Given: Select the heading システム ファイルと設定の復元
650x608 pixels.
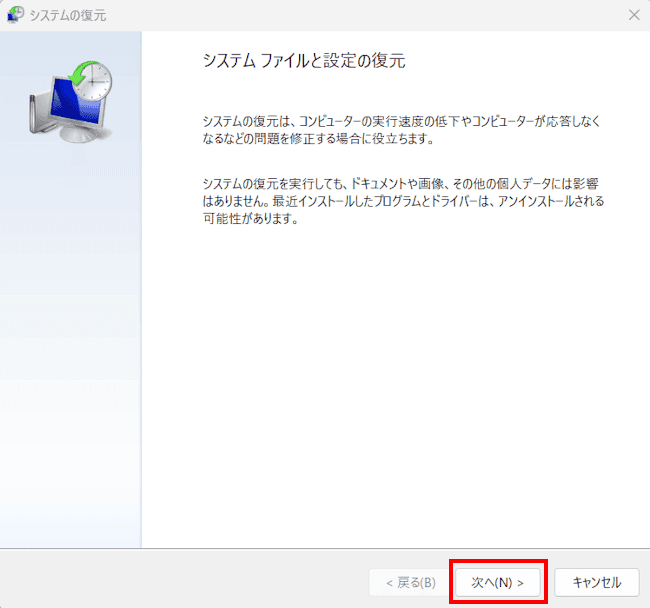Looking at the screenshot, I should pos(304,61).
